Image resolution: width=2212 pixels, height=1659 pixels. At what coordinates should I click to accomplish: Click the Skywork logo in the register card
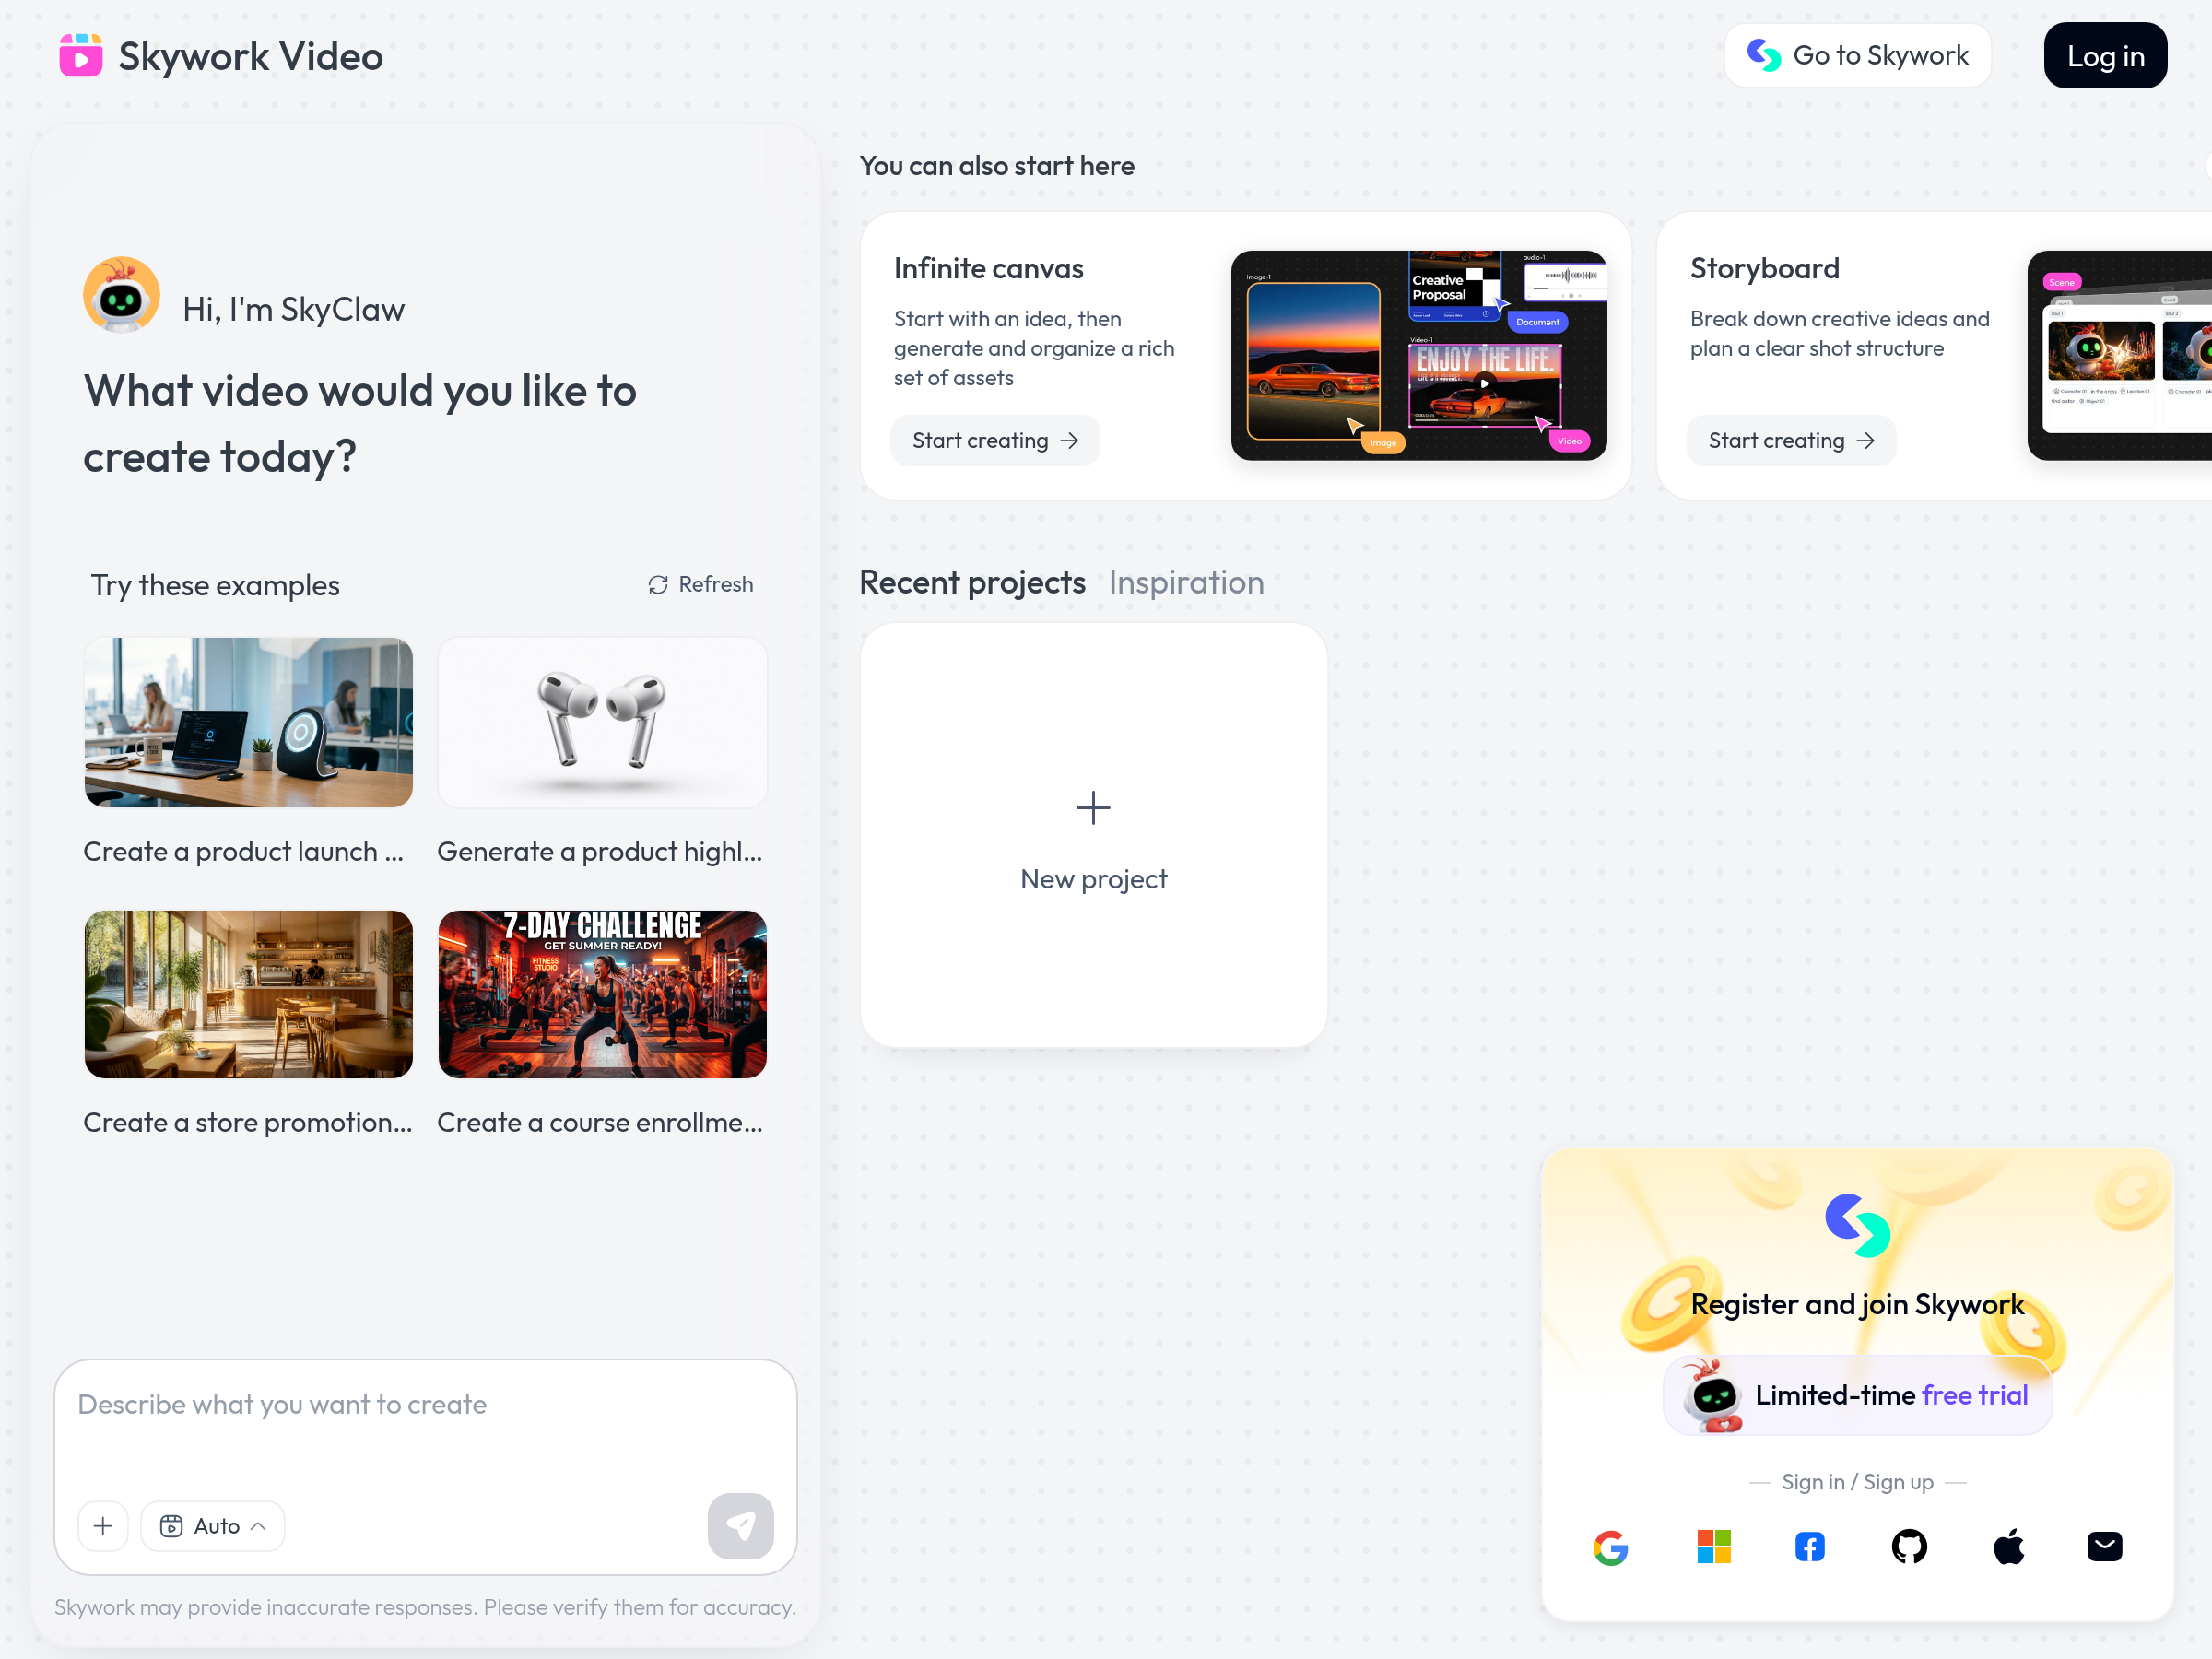[1858, 1225]
